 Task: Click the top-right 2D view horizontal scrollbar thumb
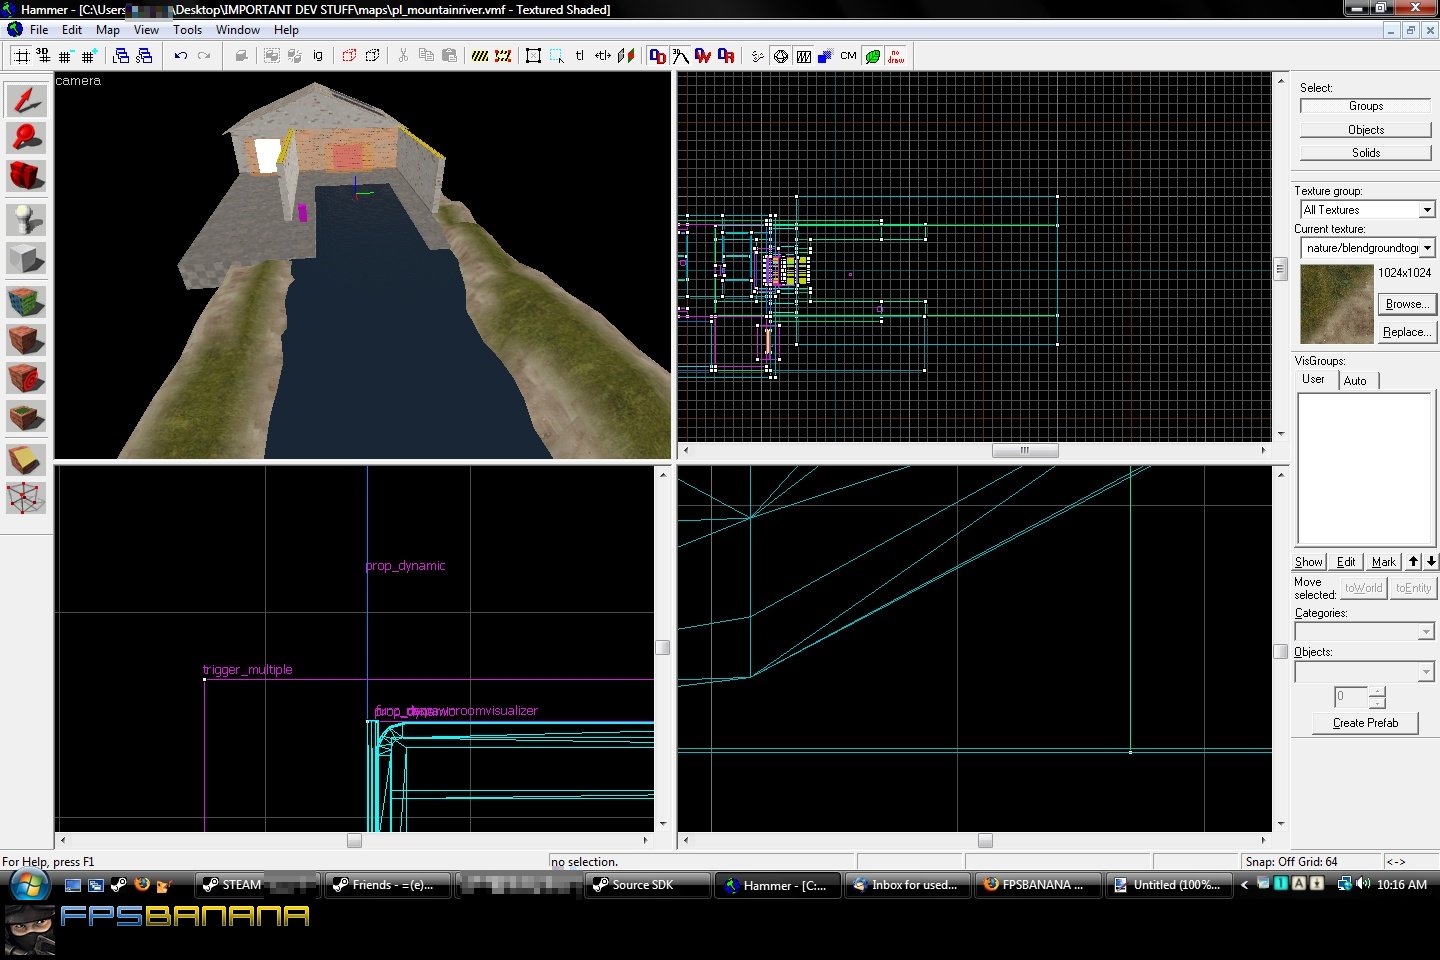tap(1025, 450)
